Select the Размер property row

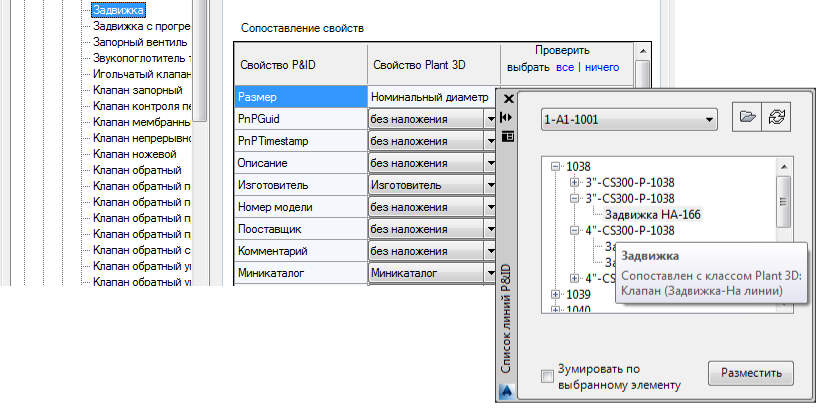coord(301,97)
